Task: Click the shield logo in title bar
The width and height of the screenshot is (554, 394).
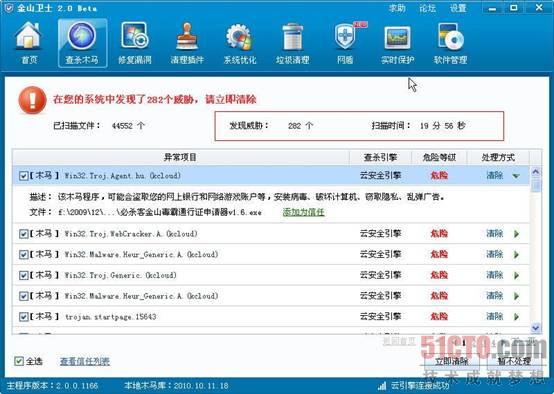Action: click(x=8, y=8)
